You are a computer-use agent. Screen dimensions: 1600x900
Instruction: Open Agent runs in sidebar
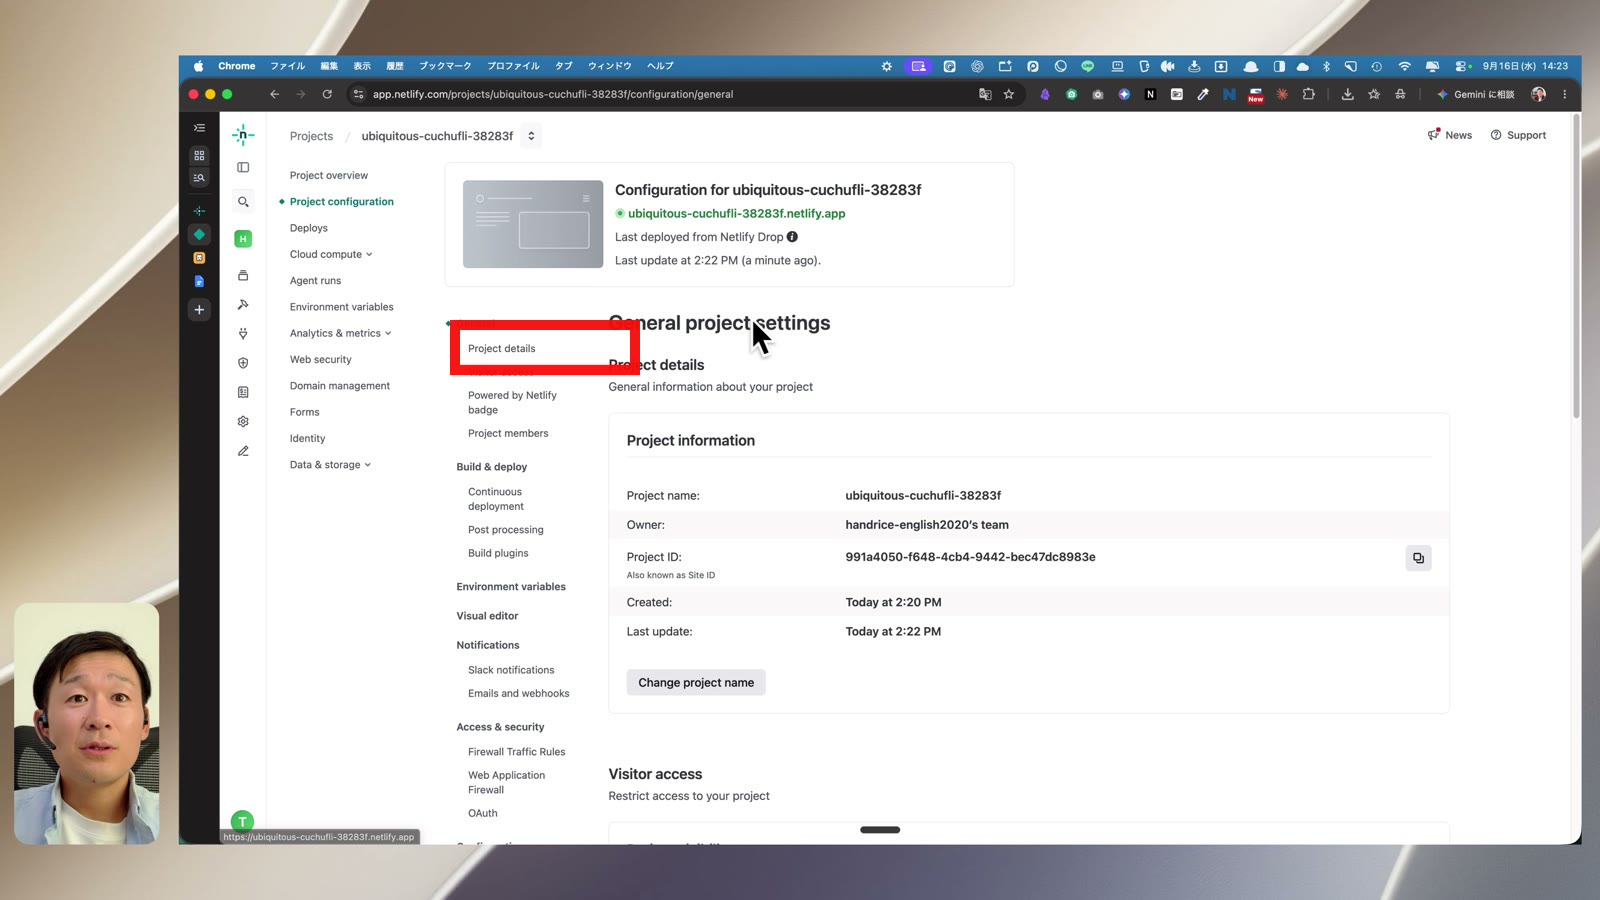[x=315, y=281]
